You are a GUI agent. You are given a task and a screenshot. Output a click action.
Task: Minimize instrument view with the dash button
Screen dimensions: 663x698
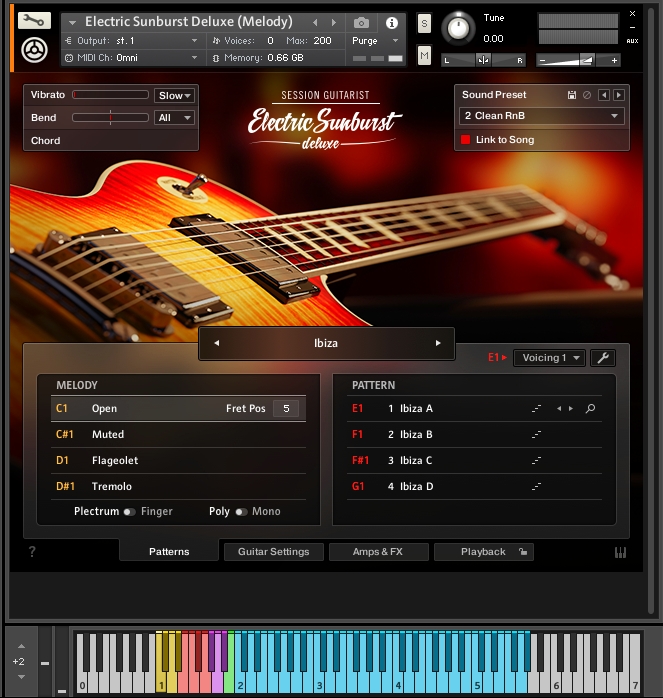[x=632, y=27]
